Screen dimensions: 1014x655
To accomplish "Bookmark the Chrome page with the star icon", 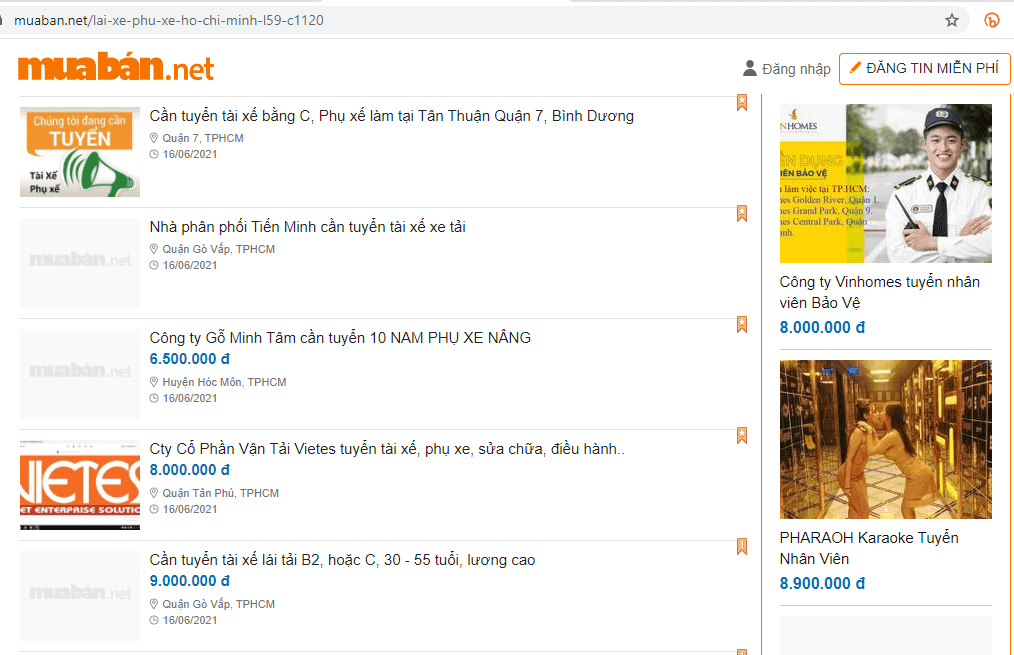I will pyautogui.click(x=951, y=20).
